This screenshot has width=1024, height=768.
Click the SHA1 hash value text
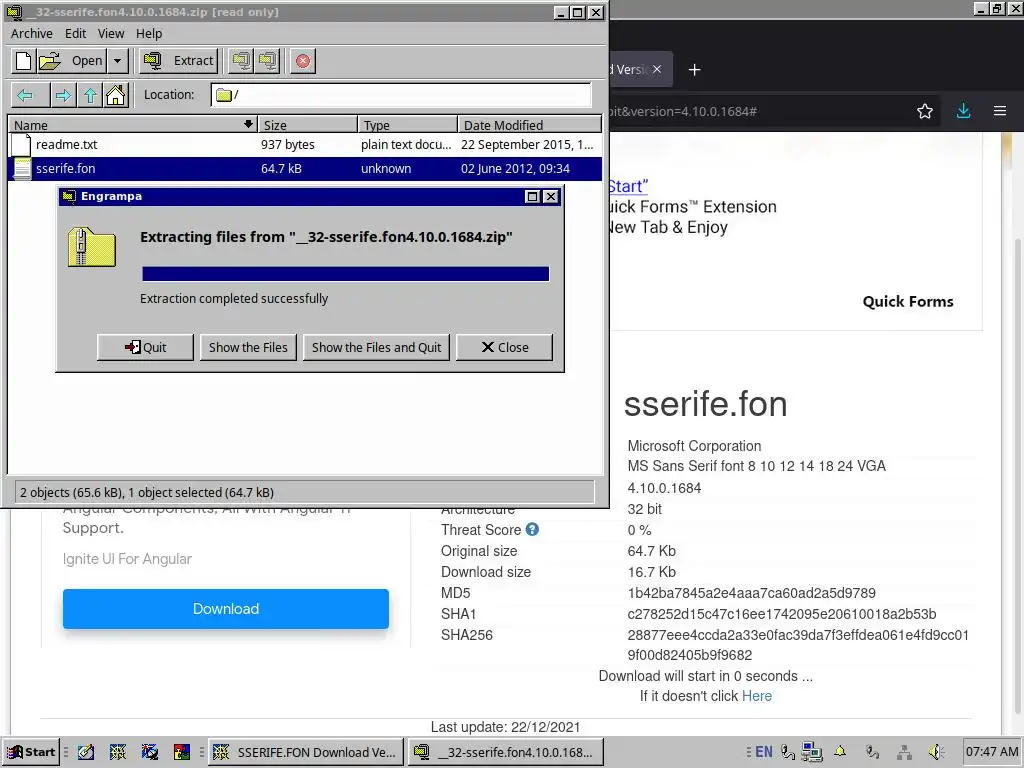tap(782, 614)
